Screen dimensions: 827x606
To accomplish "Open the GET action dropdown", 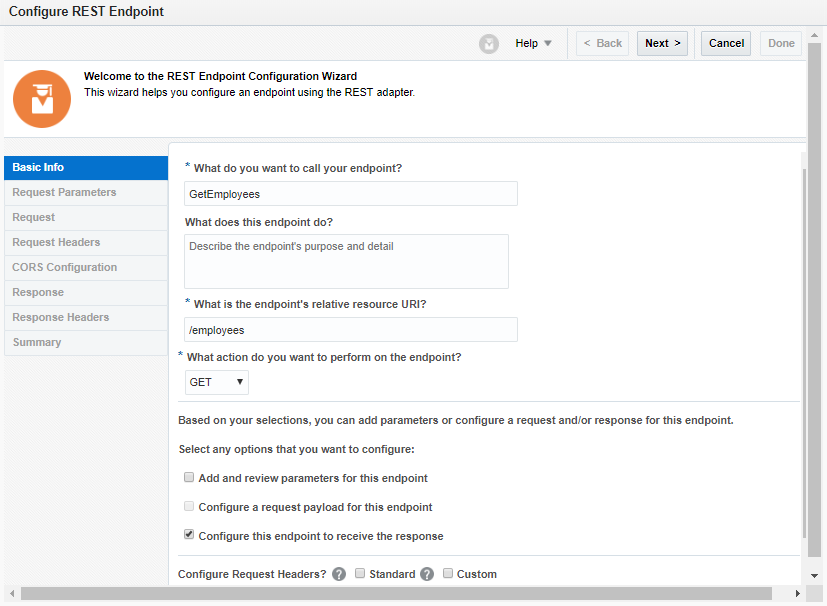I will [217, 382].
